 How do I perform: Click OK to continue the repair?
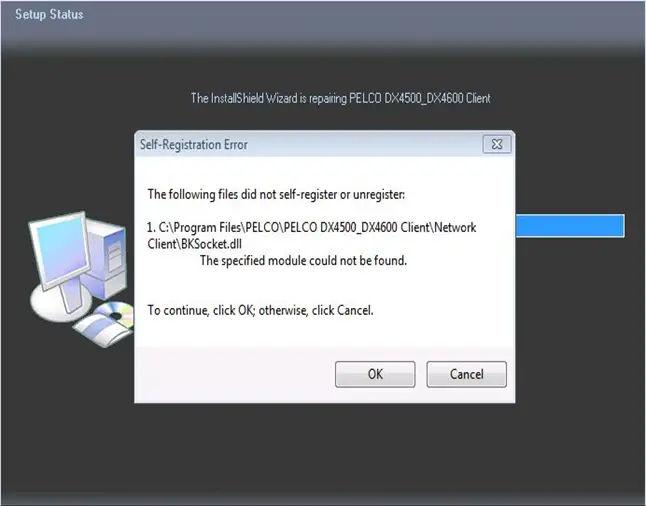pyautogui.click(x=375, y=374)
